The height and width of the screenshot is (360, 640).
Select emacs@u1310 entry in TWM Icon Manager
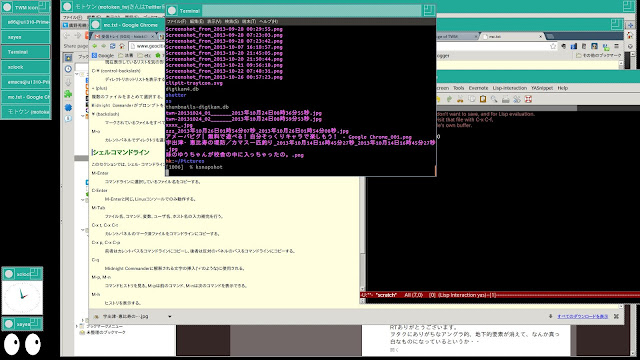[x=26, y=82]
